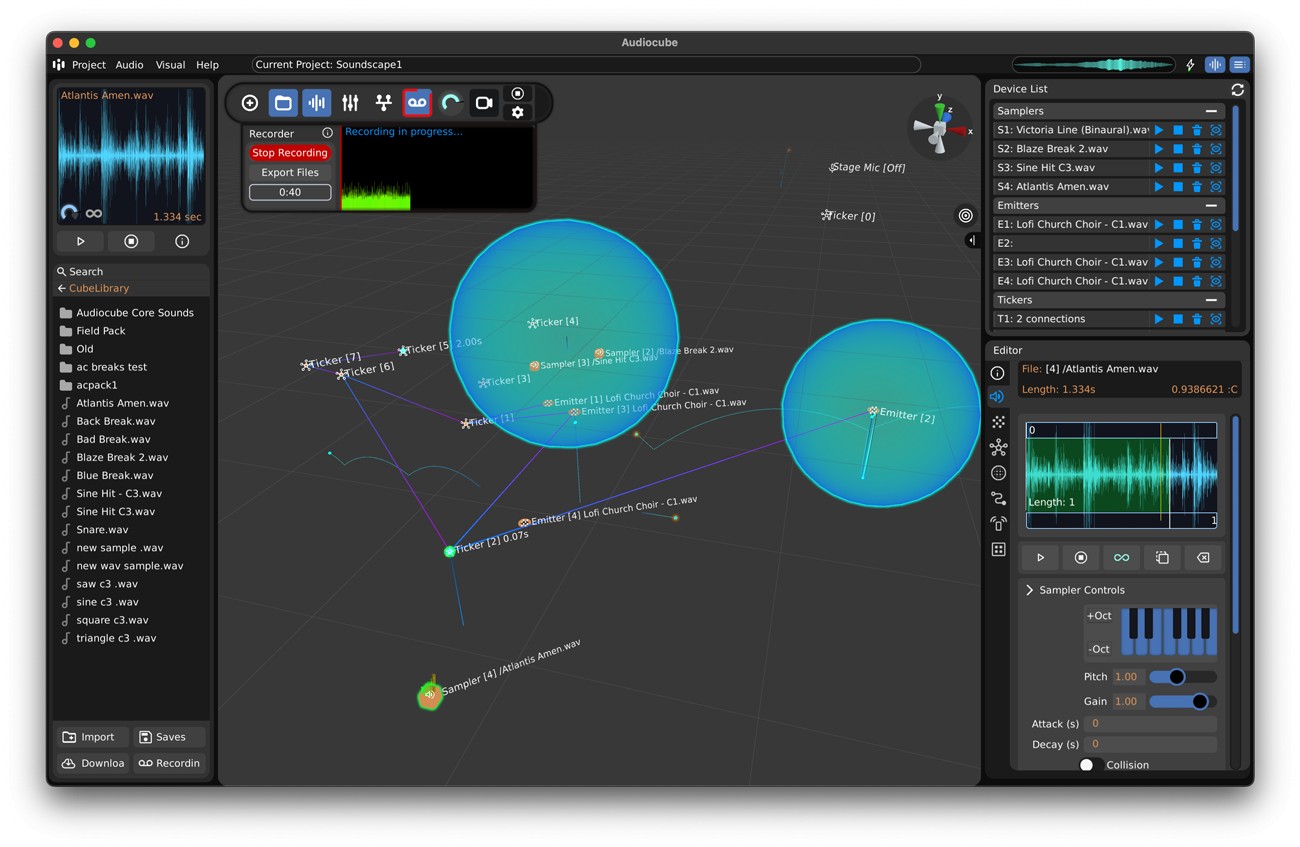Image resolution: width=1300 pixels, height=847 pixels.
Task: Click the Export Files button
Action: click(x=290, y=173)
